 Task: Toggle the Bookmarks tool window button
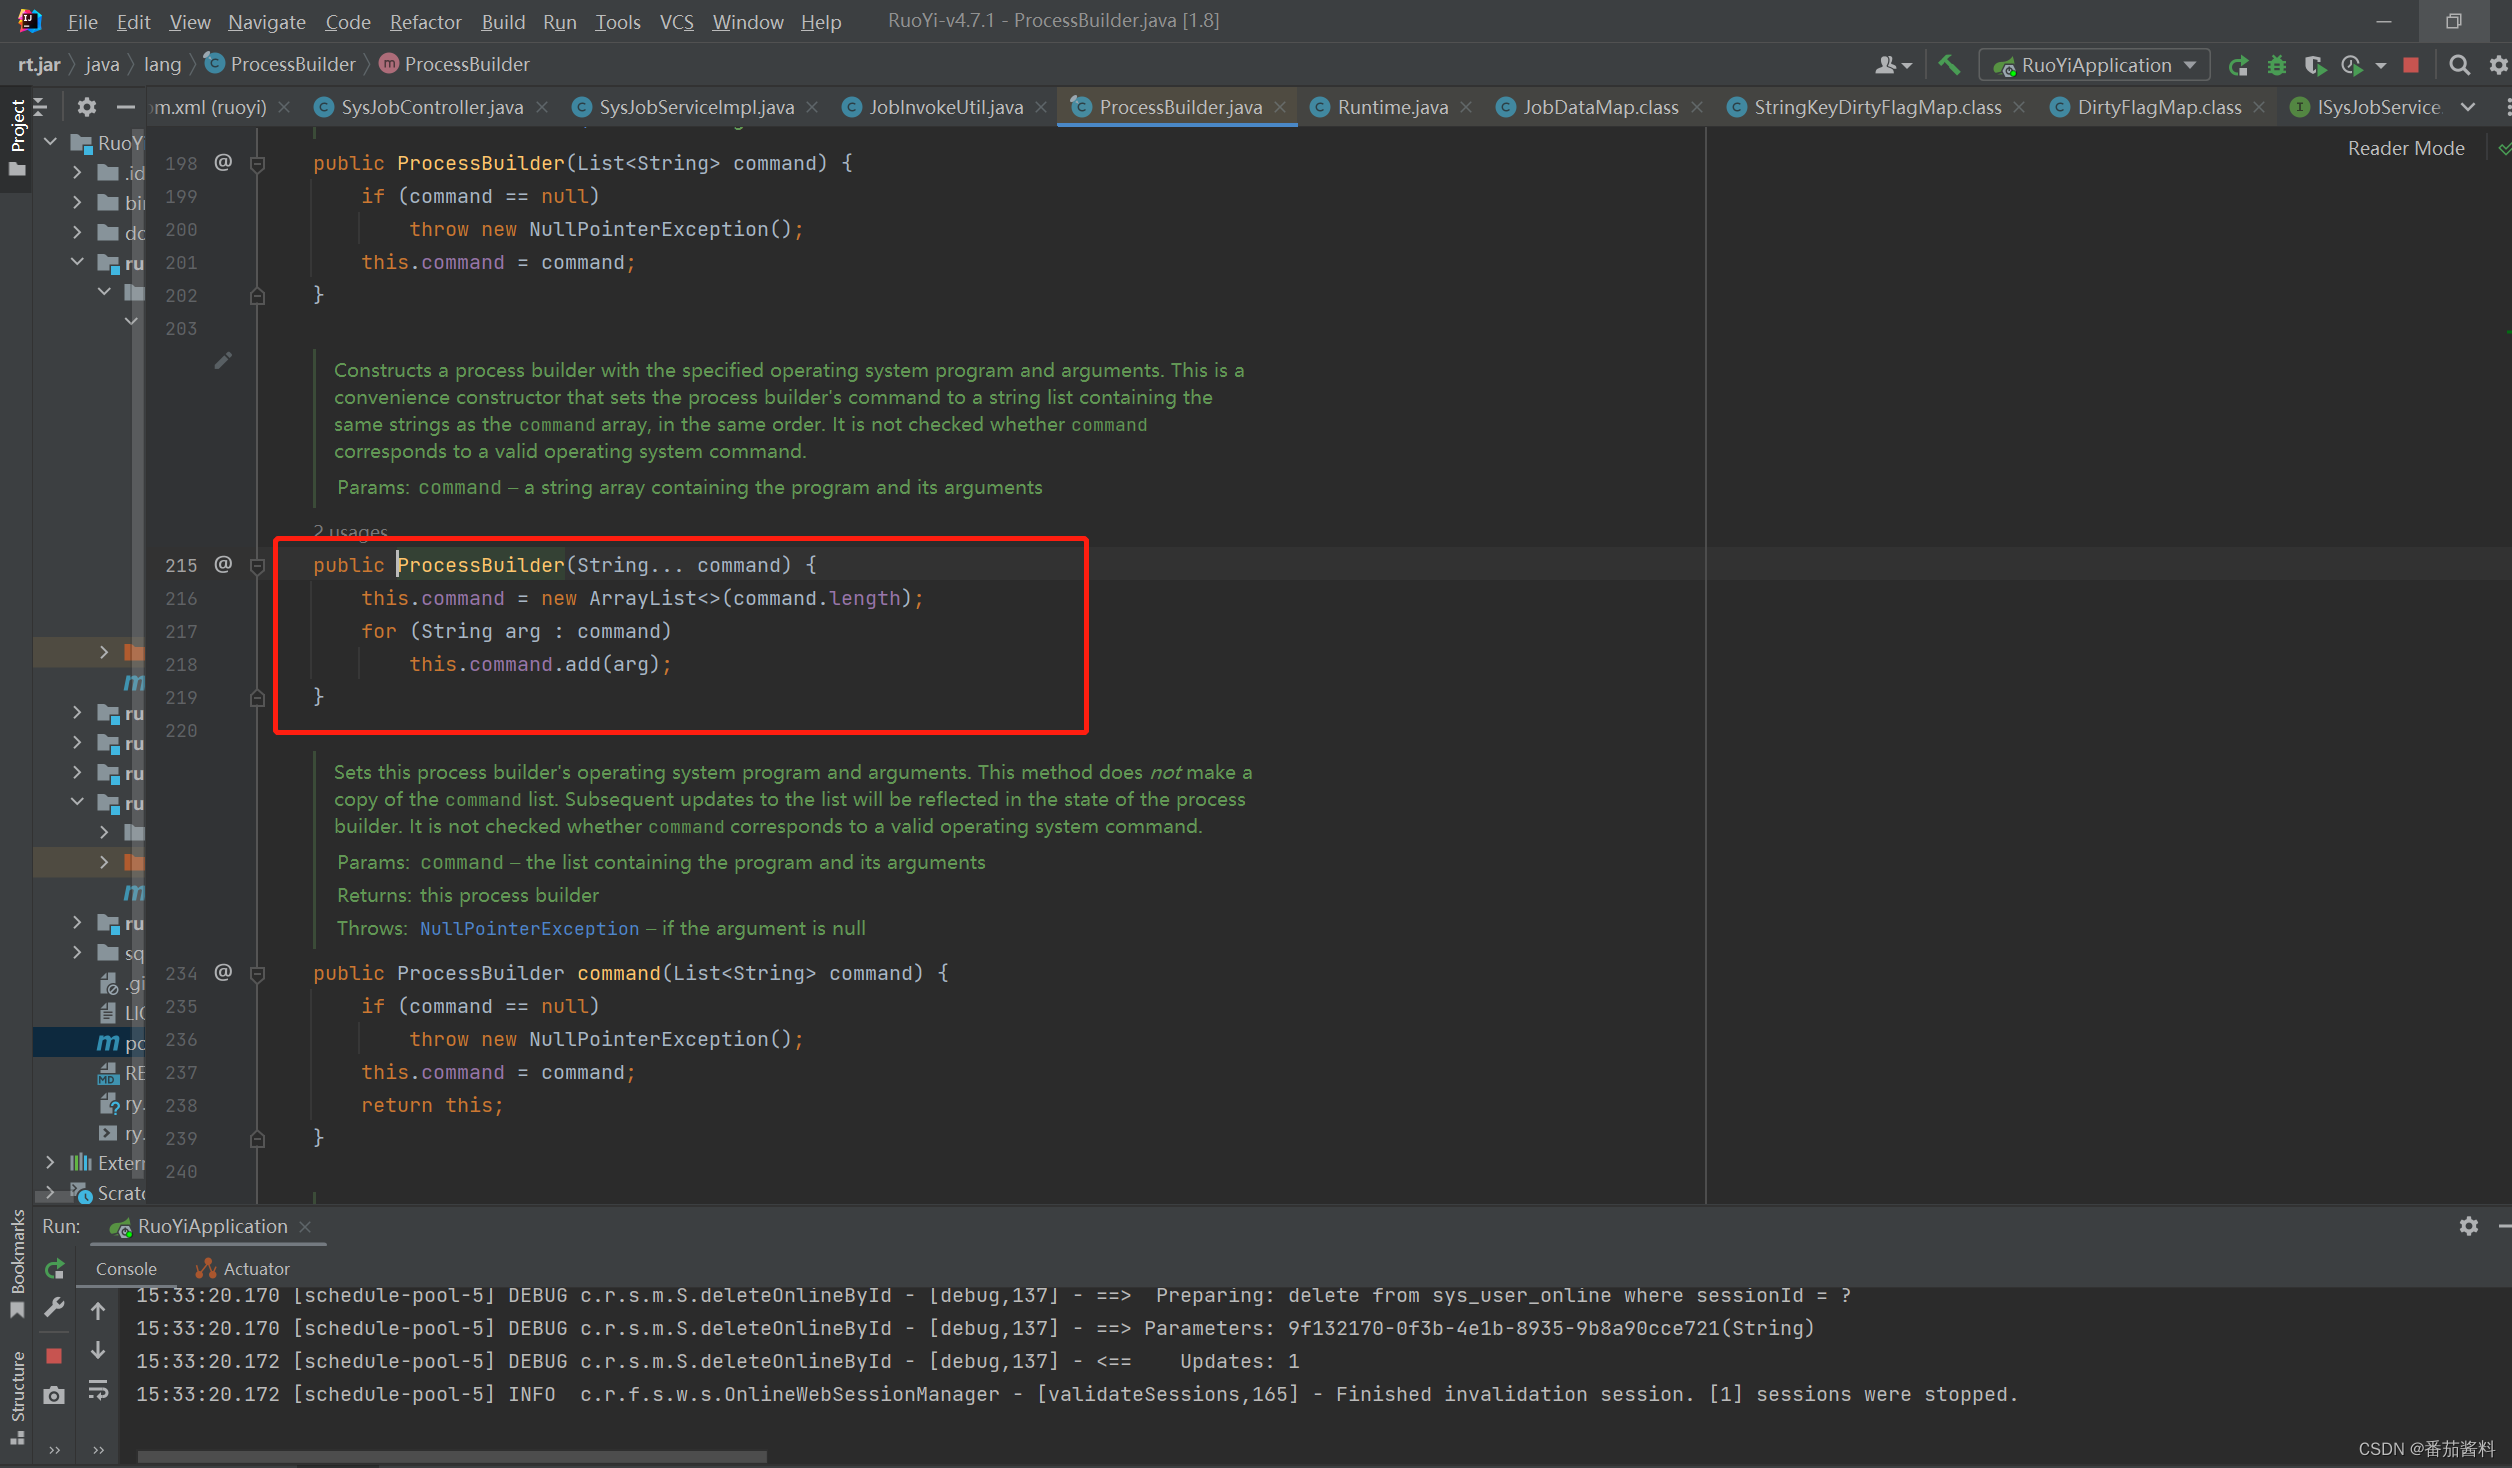tap(17, 1263)
